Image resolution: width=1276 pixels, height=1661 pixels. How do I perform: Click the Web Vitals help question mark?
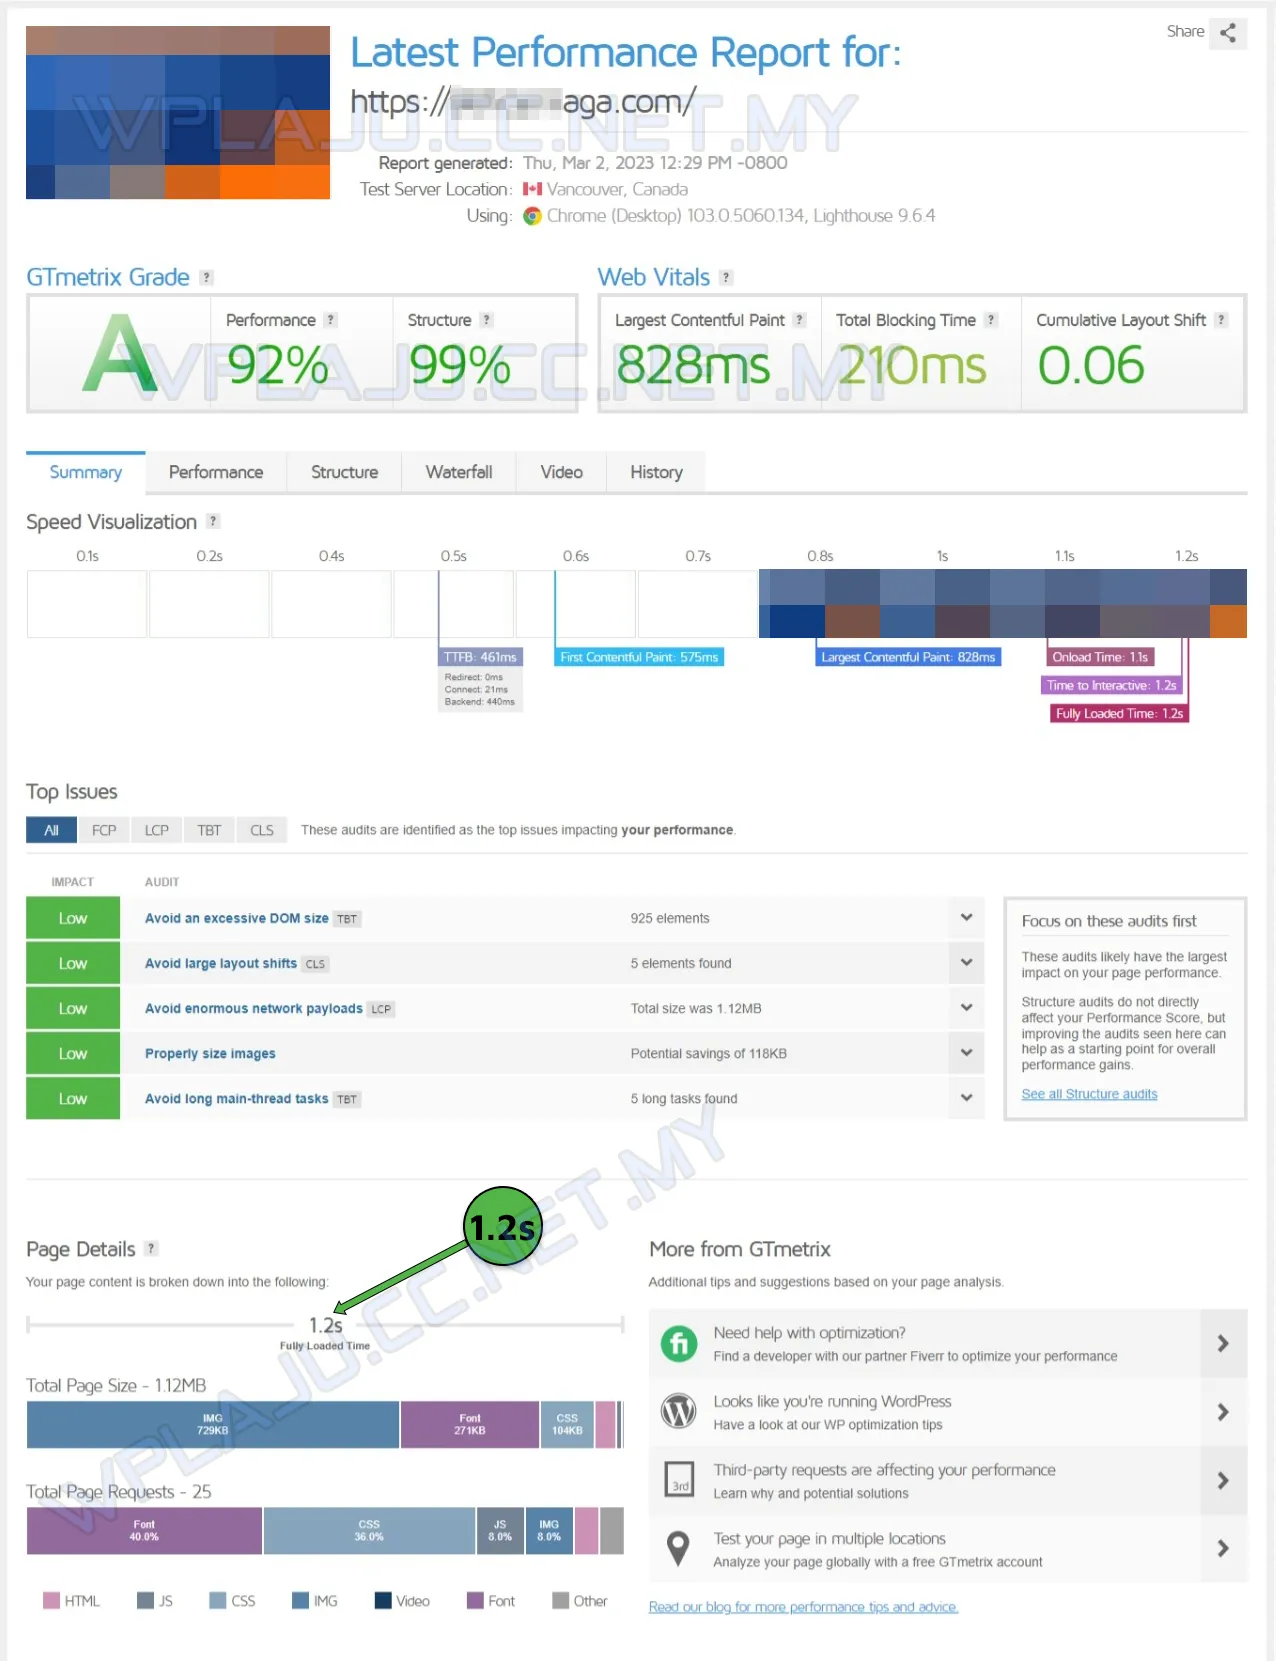pyautogui.click(x=726, y=278)
